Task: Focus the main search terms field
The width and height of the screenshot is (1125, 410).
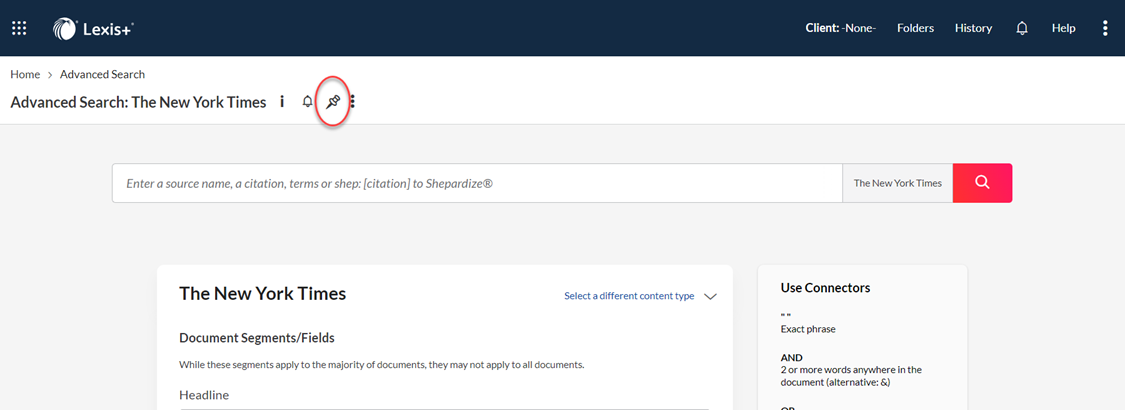Action: click(x=477, y=183)
